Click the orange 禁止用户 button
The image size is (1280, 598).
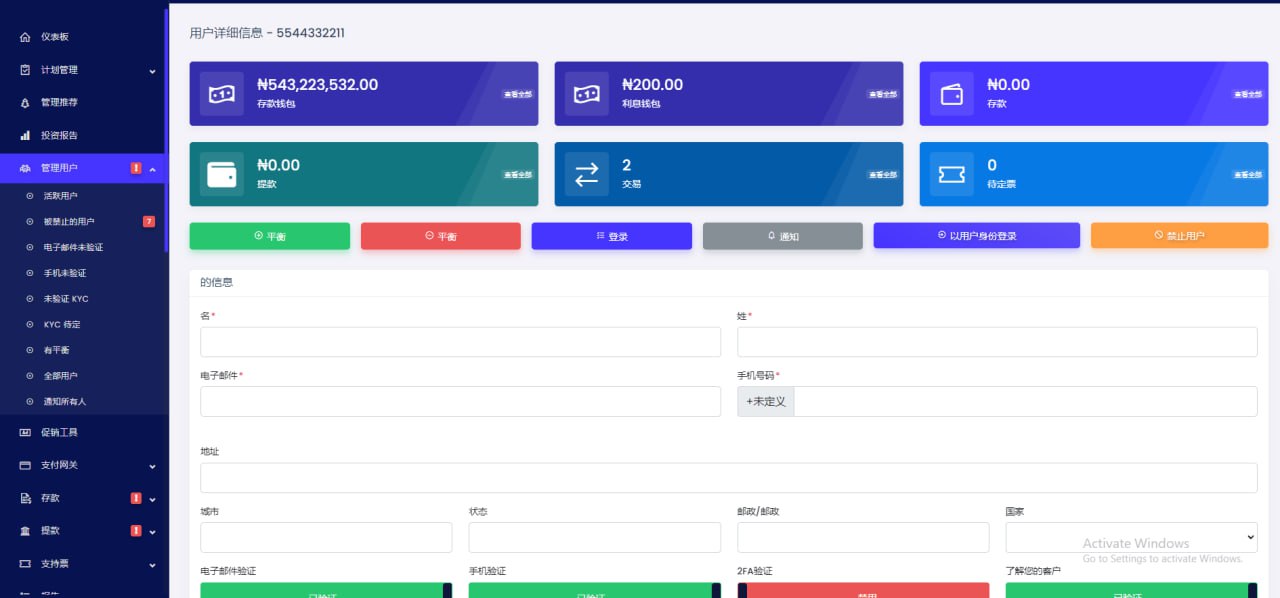[1179, 236]
